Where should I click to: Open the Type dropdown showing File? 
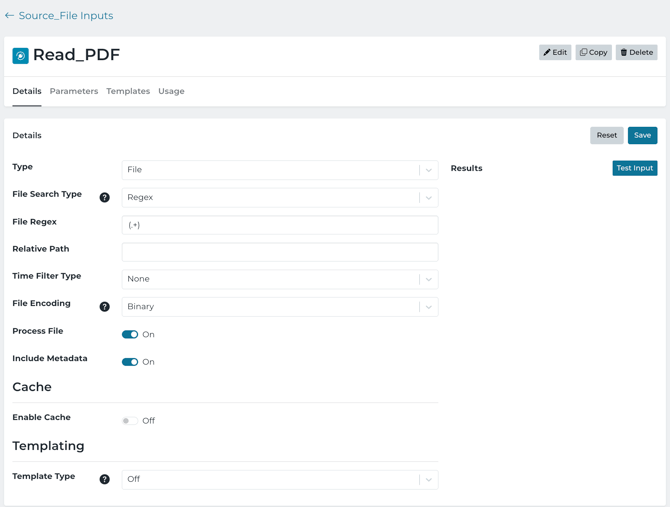[x=280, y=170]
